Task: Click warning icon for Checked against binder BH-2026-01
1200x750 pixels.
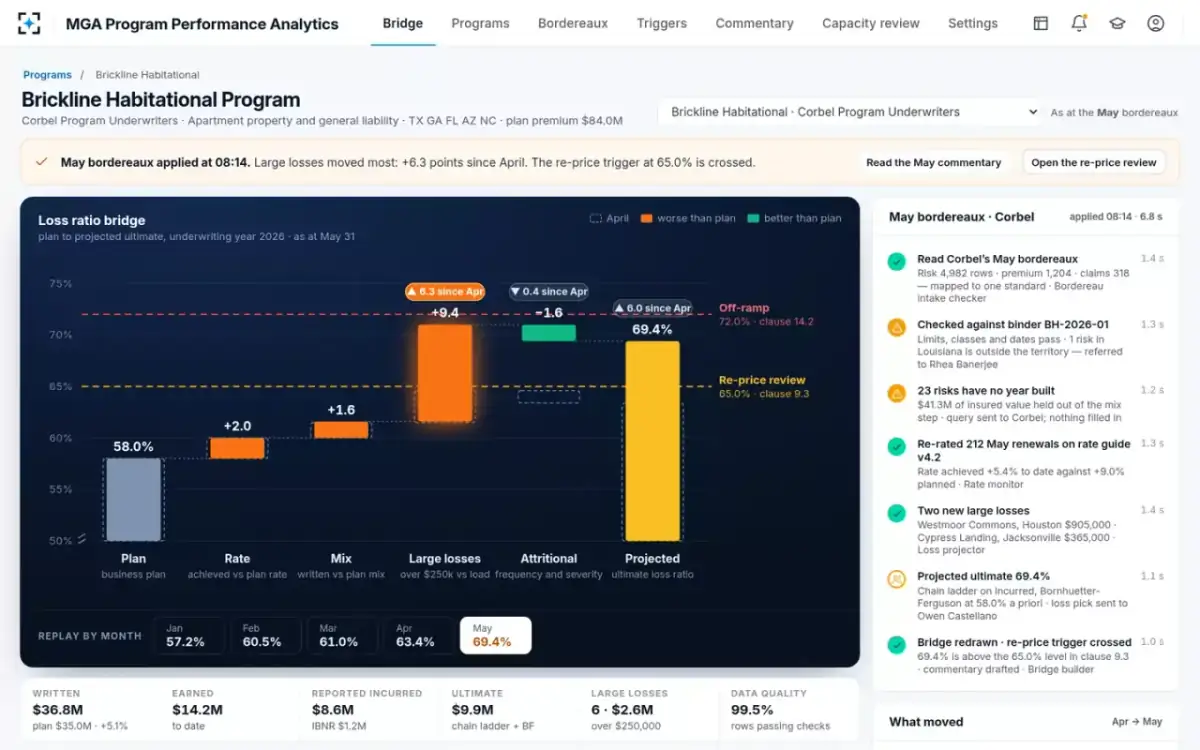Action: (897, 327)
